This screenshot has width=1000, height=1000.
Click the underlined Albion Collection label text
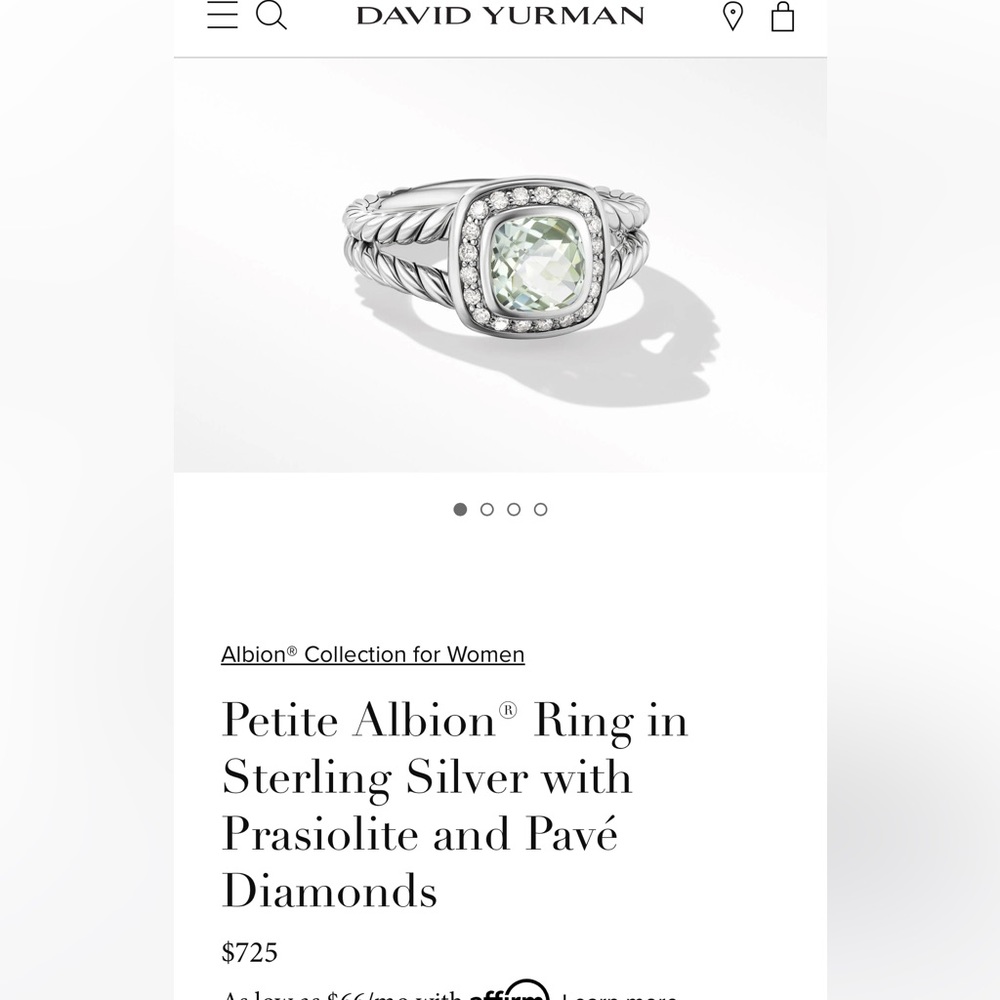[x=372, y=654]
